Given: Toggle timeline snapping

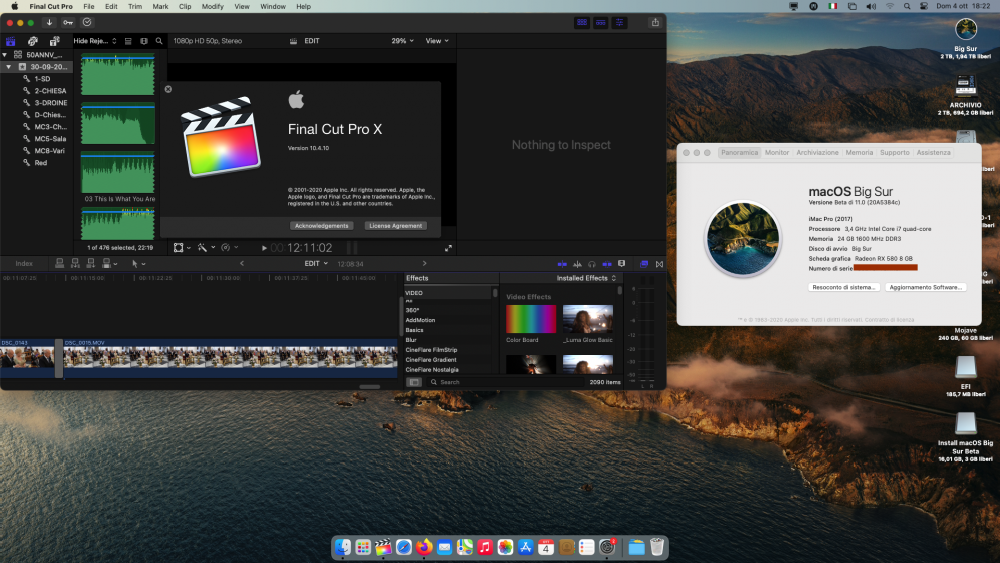Looking at the screenshot, I should tap(607, 264).
